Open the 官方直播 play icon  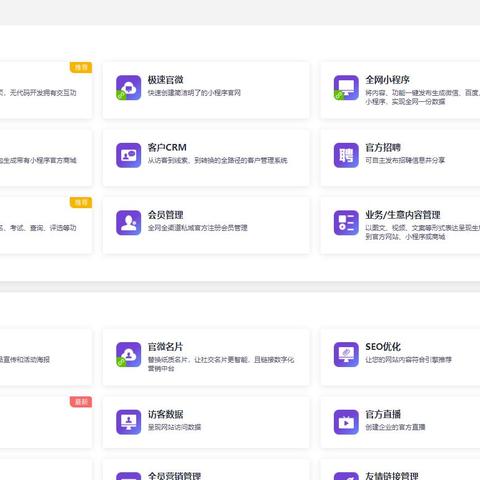click(346, 422)
